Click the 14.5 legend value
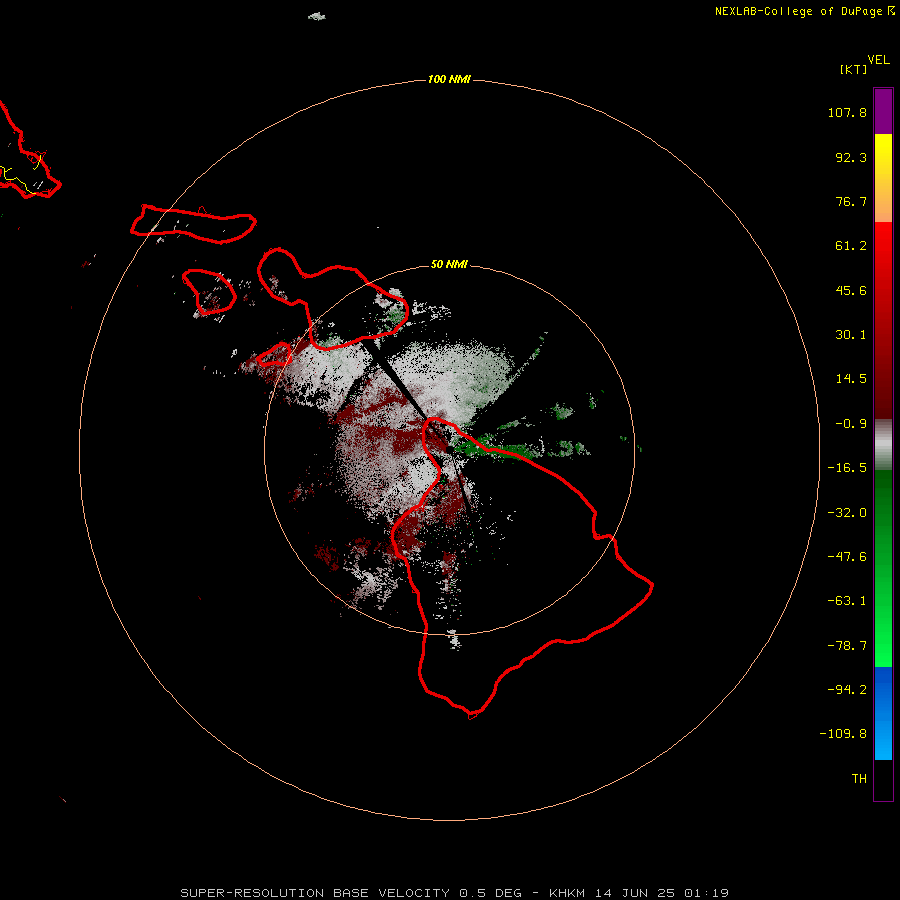The height and width of the screenshot is (900, 900). coord(851,379)
